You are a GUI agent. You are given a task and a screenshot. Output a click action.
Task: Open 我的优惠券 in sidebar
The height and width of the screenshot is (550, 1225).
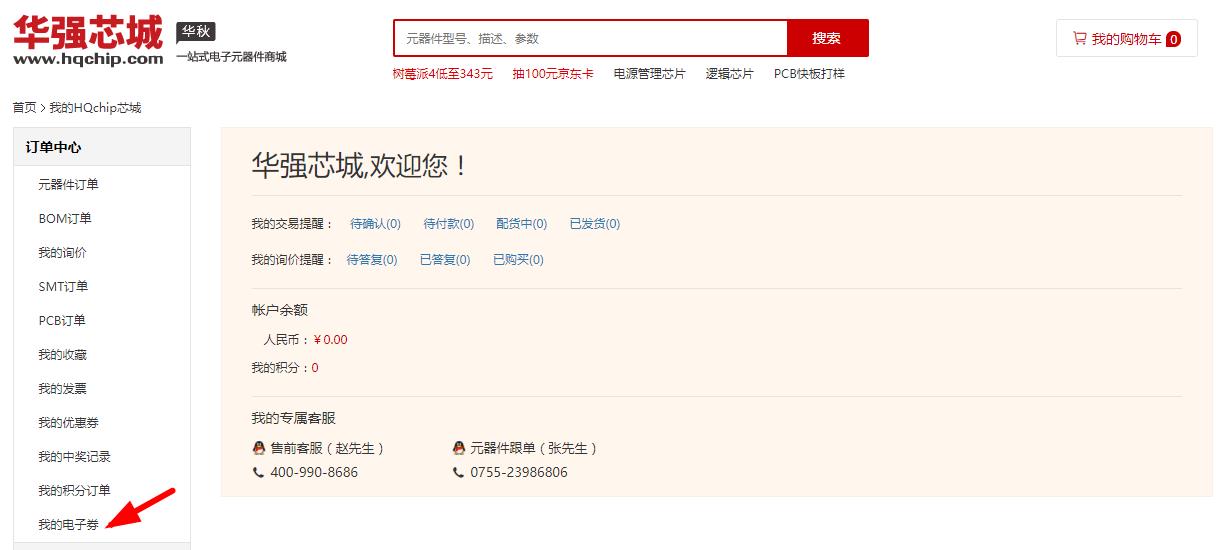tap(68, 423)
